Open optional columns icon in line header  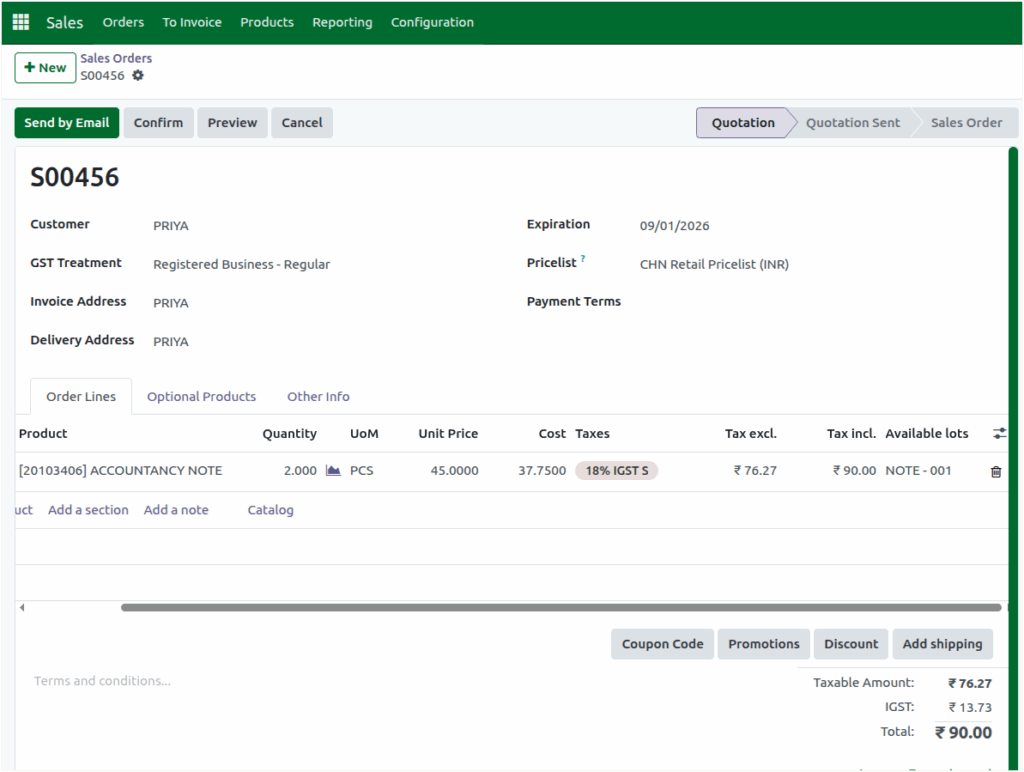(x=998, y=433)
